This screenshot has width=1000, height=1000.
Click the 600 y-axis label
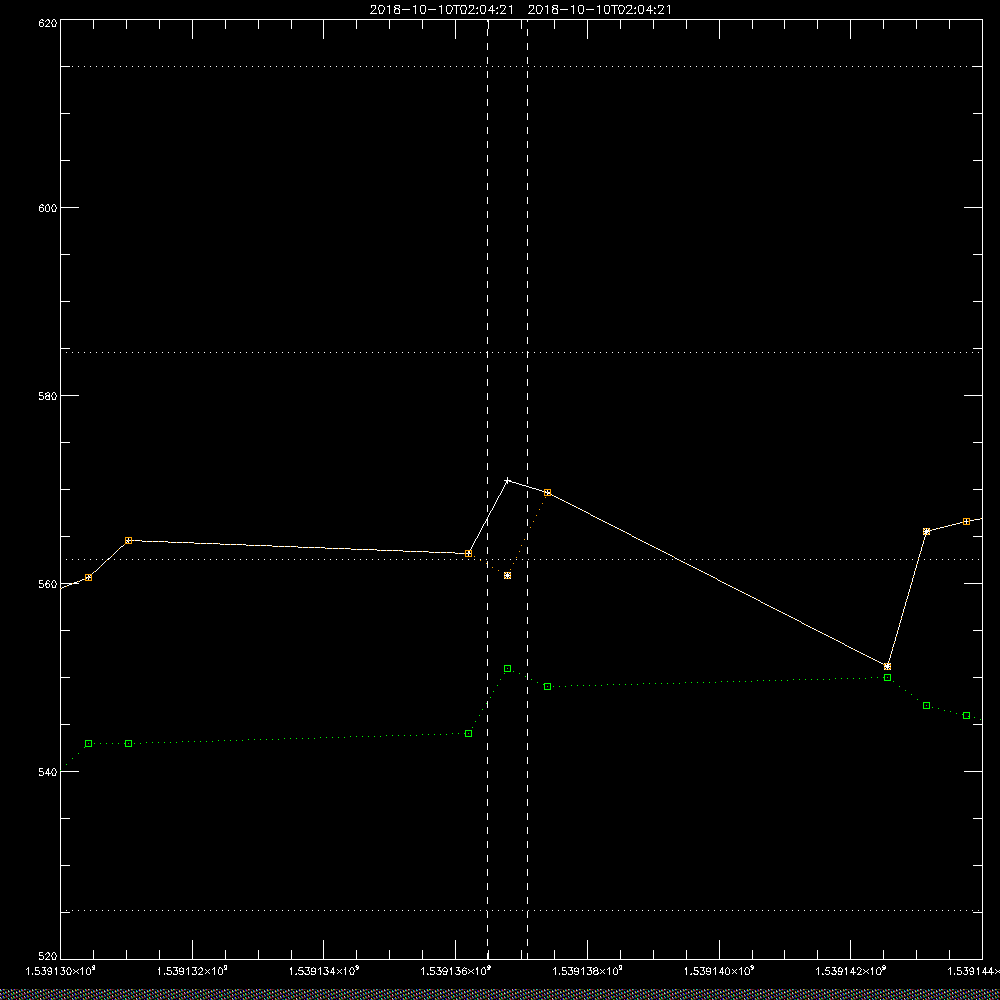pos(48,208)
